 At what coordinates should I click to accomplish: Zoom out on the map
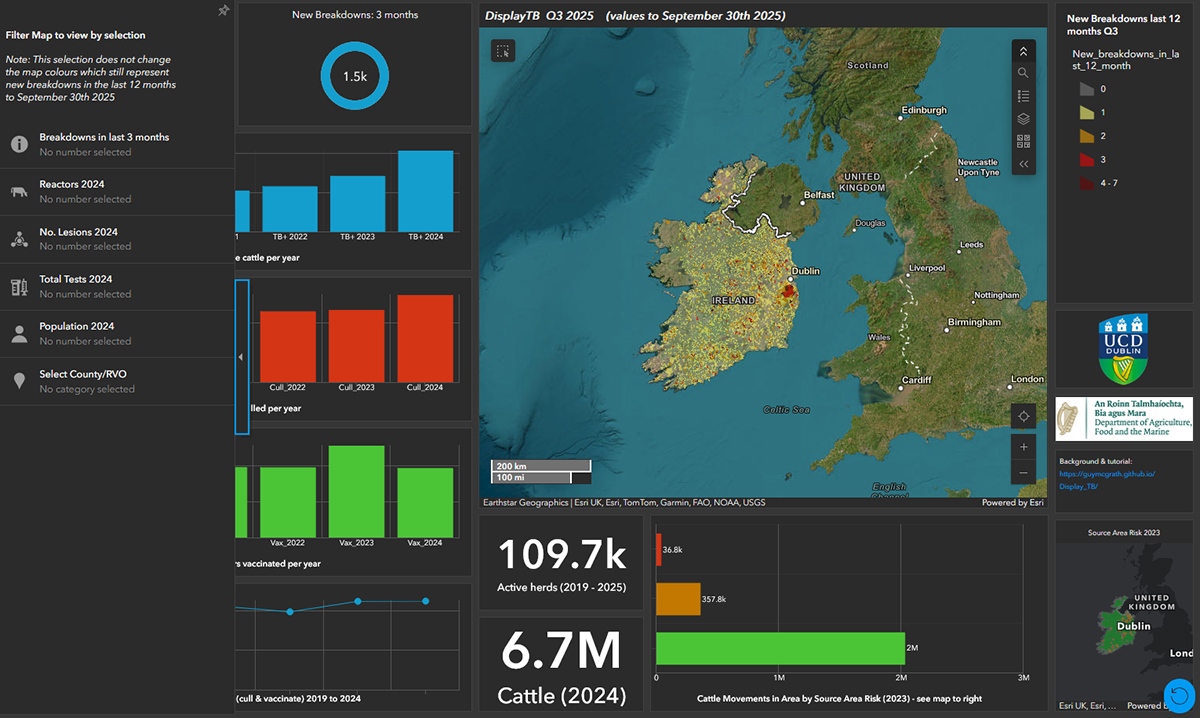pos(1023,472)
